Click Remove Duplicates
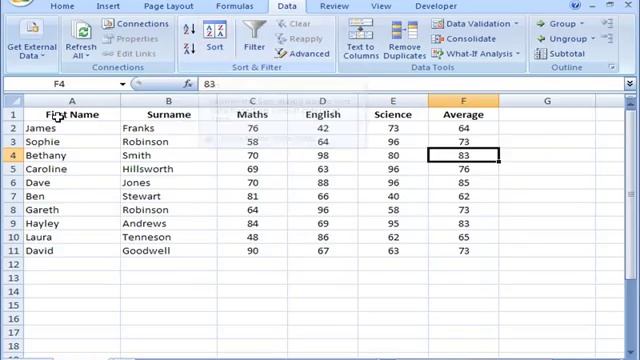The height and width of the screenshot is (360, 640). coord(404,40)
